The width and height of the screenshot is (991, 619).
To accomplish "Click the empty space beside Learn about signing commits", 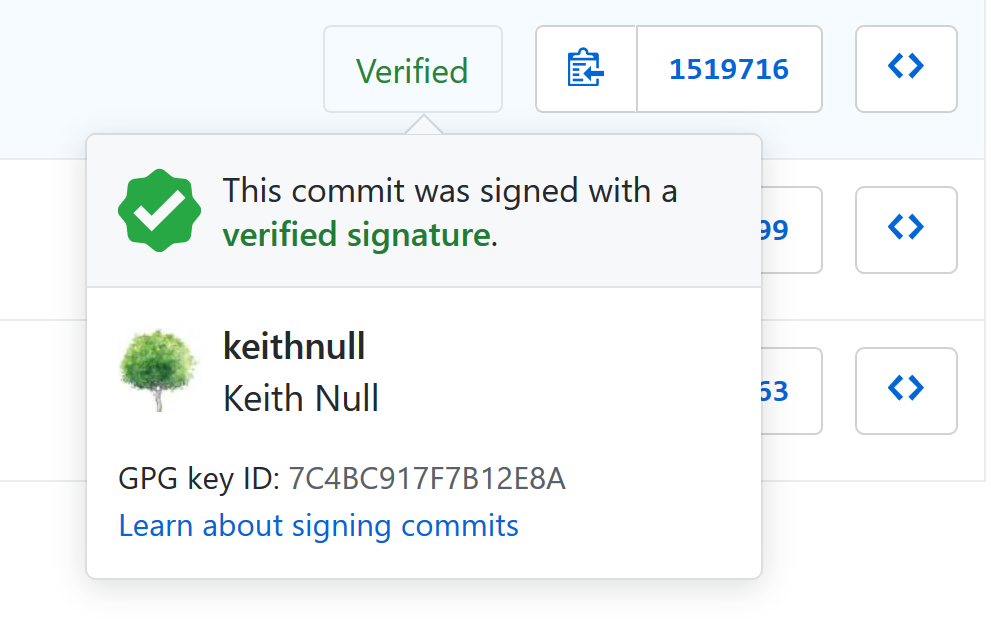I will 638,526.
